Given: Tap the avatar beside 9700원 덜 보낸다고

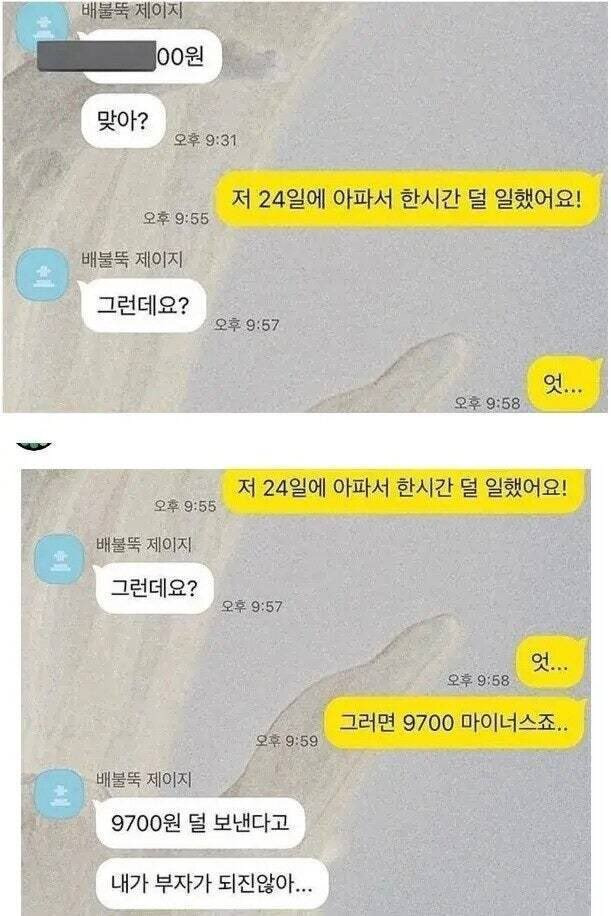Looking at the screenshot, I should [60, 794].
